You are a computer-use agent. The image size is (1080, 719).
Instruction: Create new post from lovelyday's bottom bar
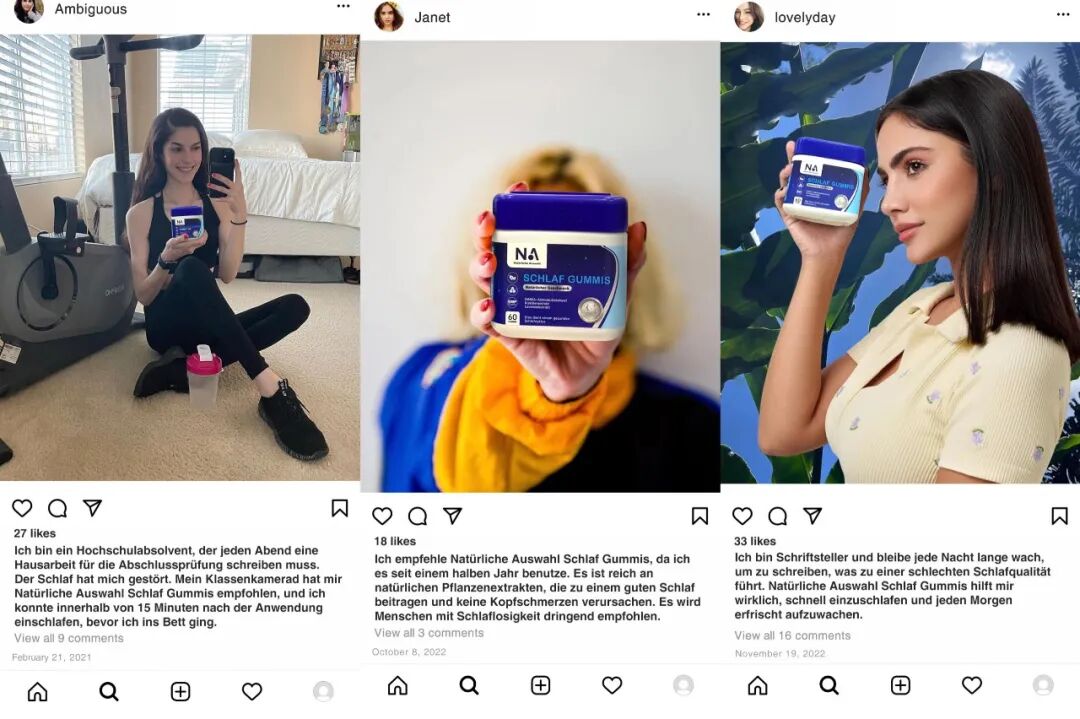pyautogui.click(x=900, y=685)
